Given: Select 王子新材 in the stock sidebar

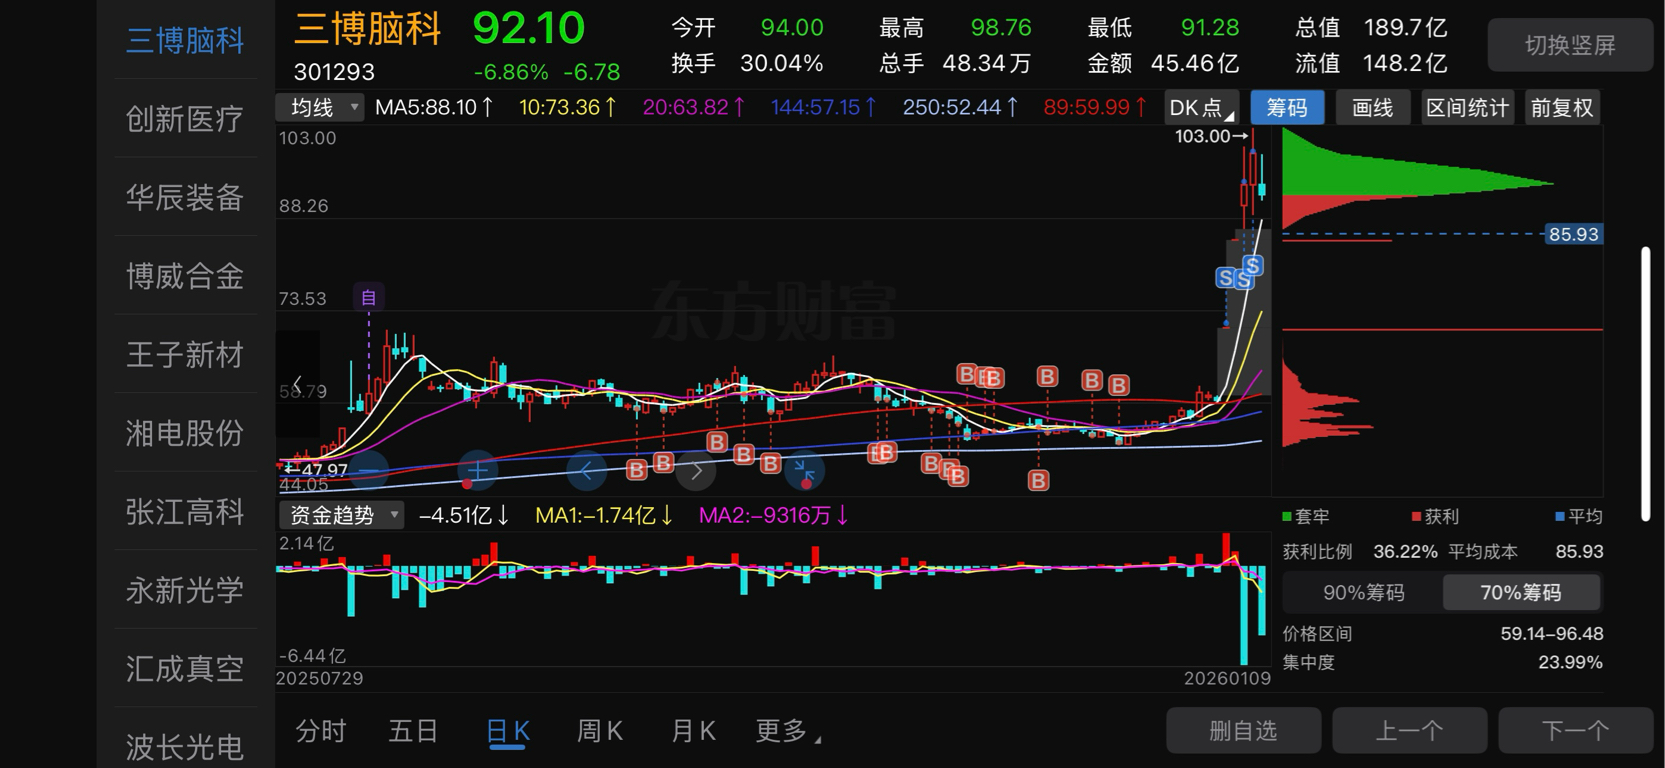Looking at the screenshot, I should coord(185,354).
